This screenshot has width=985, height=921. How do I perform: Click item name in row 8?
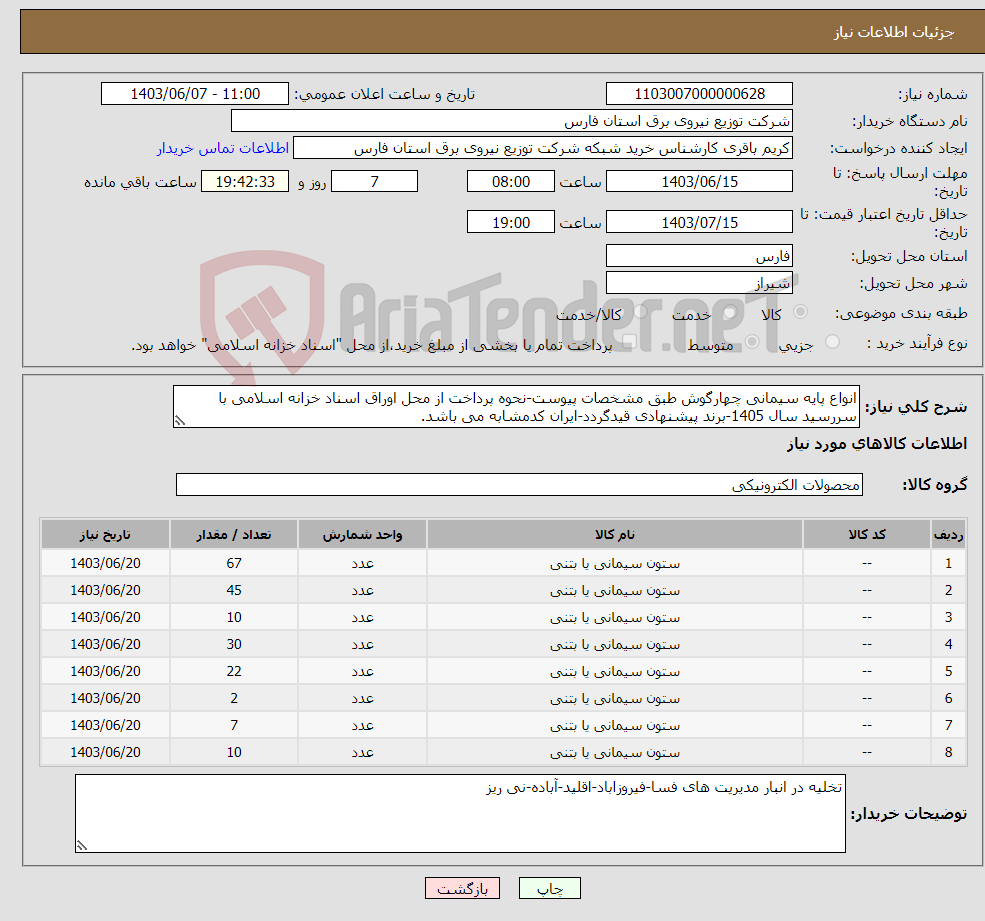[x=614, y=753]
